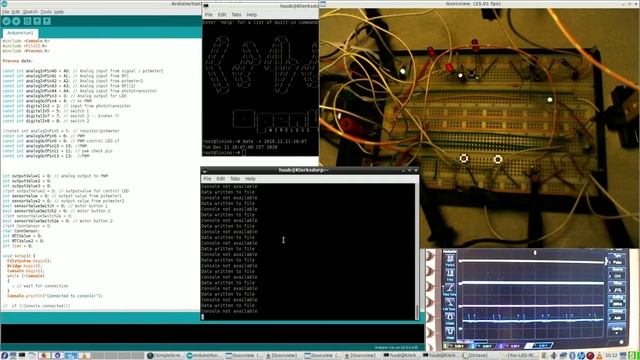Click the '#include <Console.h>' line in the sketch
640x360 pixels.
(x=26, y=41)
